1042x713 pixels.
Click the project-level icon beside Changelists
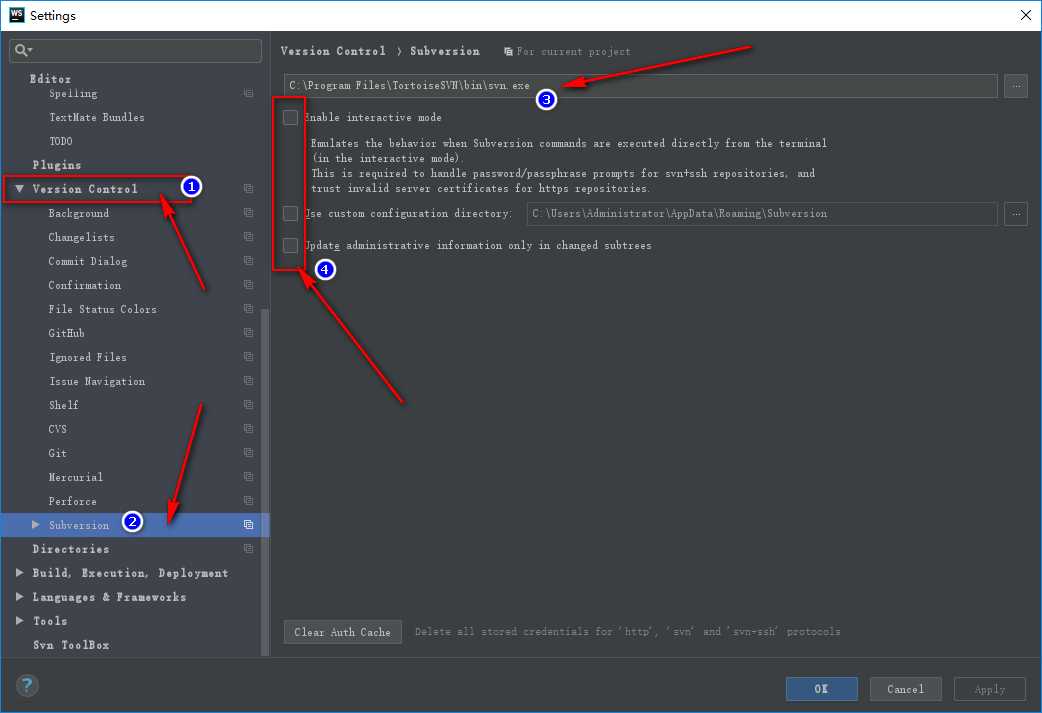(249, 237)
